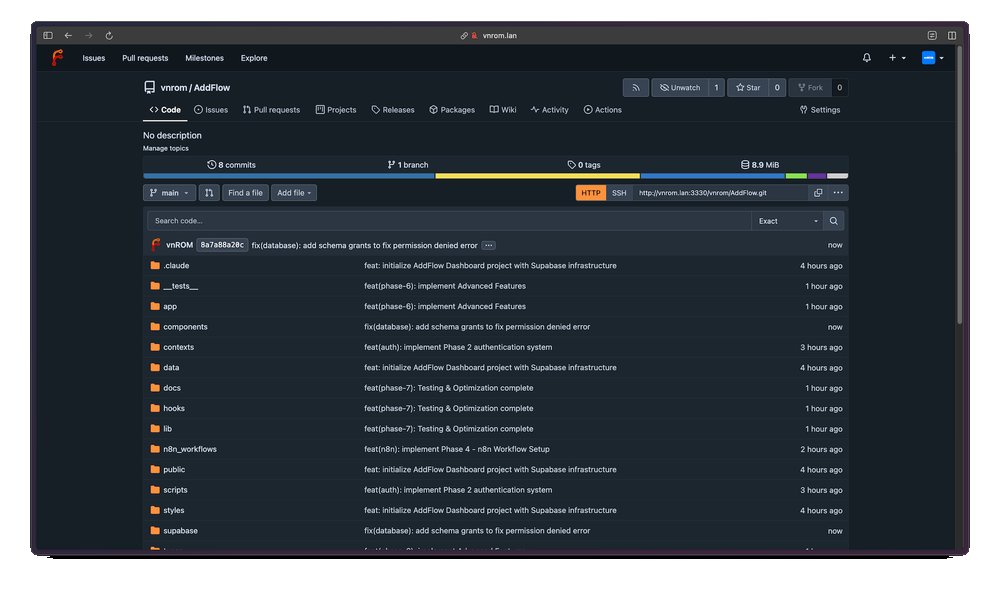The image size is (1000, 596).
Task: Star the AddFlow repository
Action: 748,87
